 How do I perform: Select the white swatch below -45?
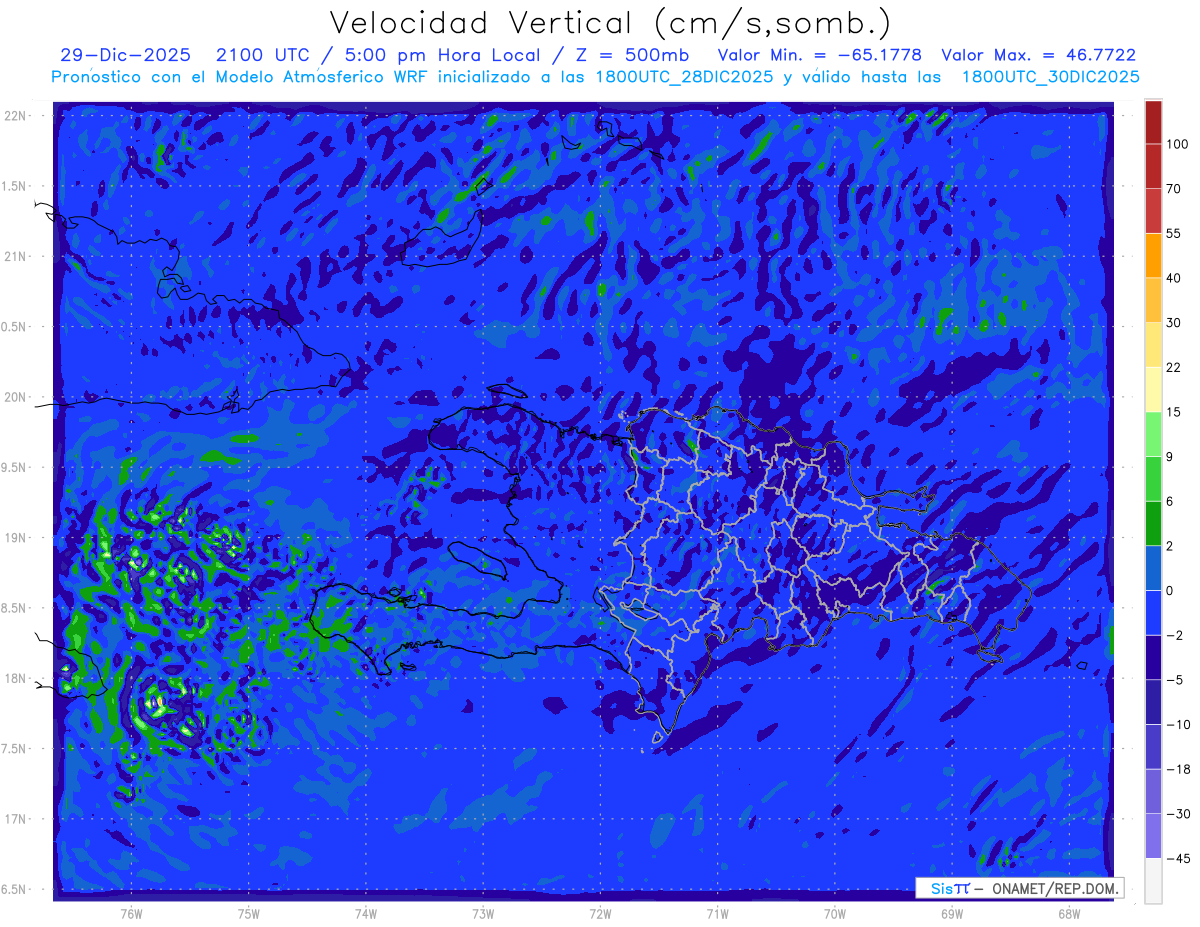tap(1153, 880)
